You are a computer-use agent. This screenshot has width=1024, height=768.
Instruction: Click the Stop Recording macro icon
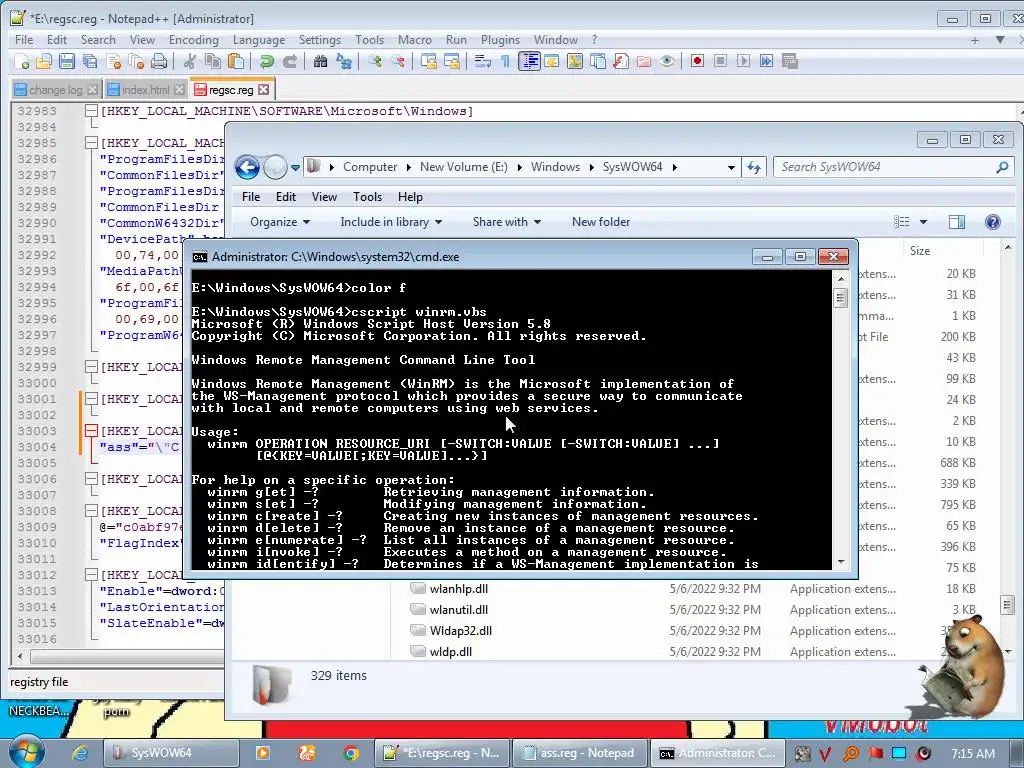click(x=720, y=61)
